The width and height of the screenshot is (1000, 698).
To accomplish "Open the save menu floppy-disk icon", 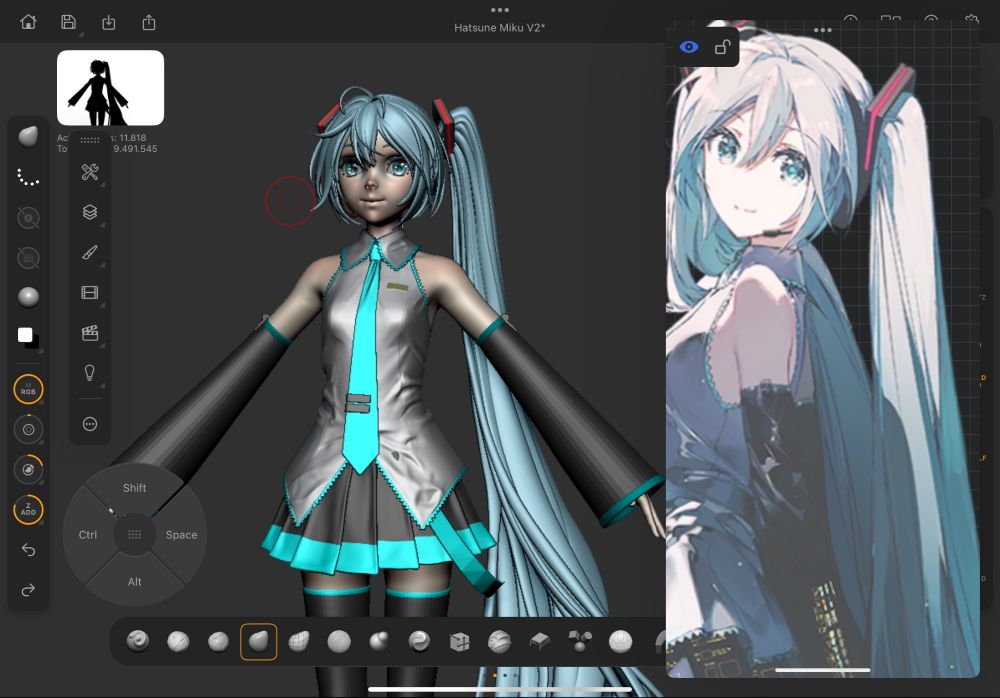I will click(x=68, y=22).
